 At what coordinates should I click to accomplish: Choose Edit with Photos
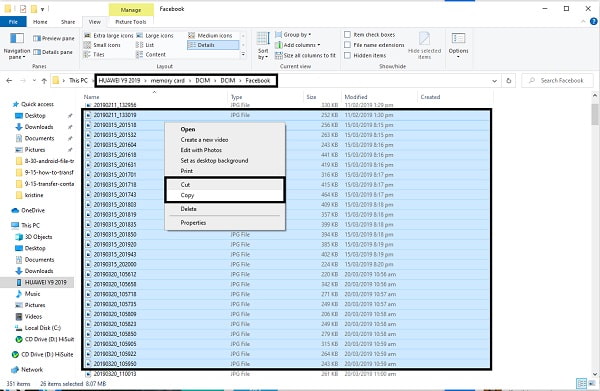(x=225, y=150)
